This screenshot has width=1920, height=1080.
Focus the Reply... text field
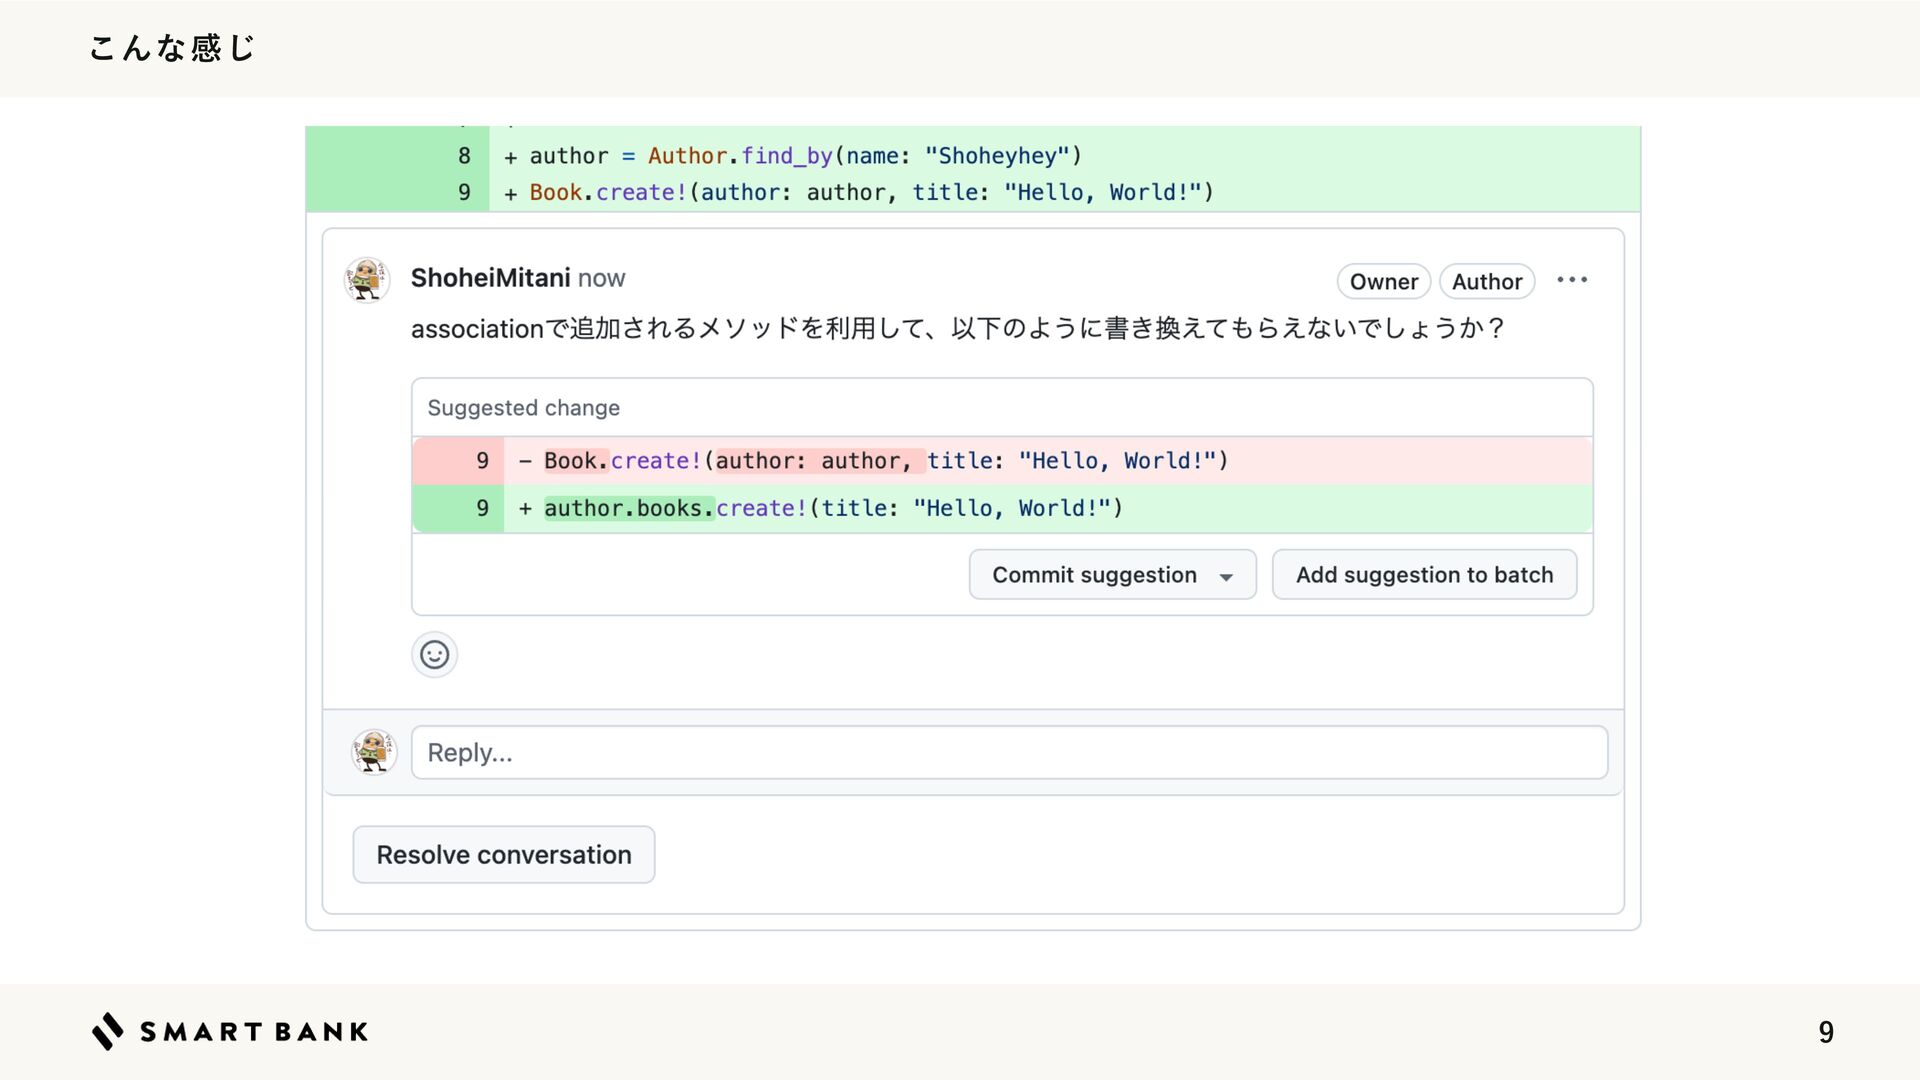[1008, 752]
